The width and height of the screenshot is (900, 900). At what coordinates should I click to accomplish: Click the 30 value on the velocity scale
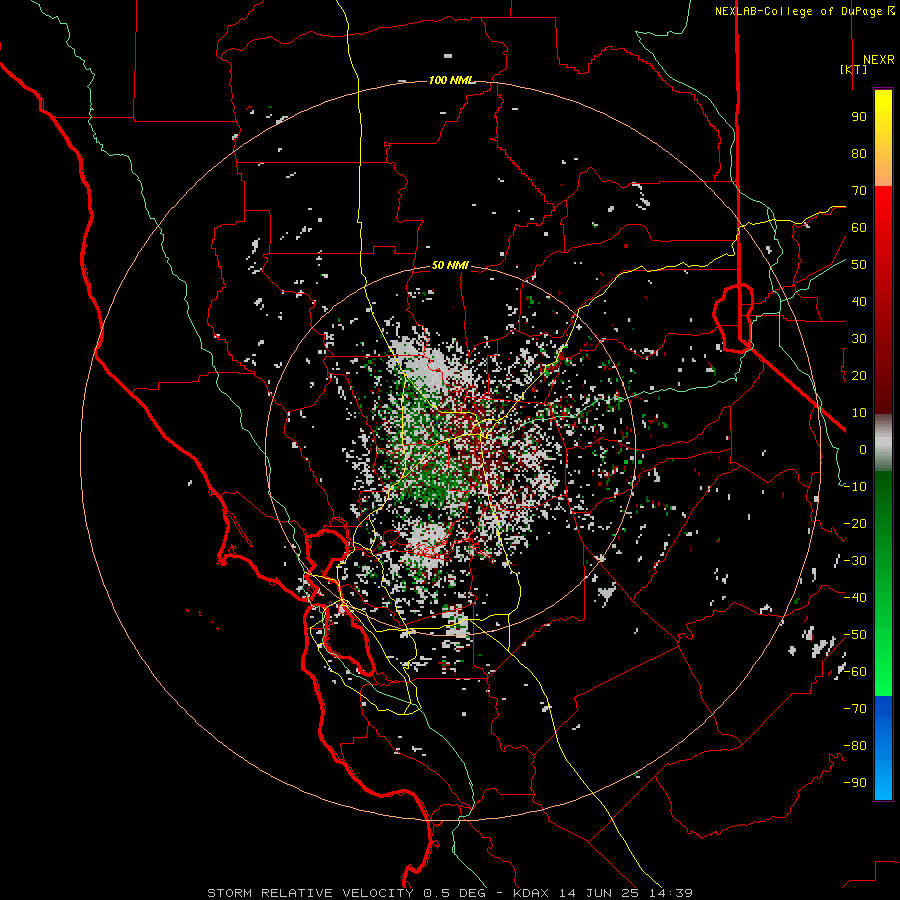(859, 339)
